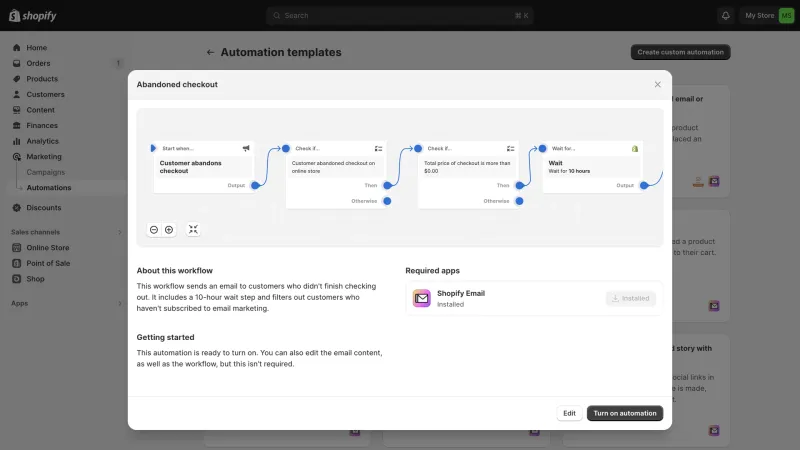This screenshot has width=800, height=450.
Task: Open the notifications bell
Action: 725,15
